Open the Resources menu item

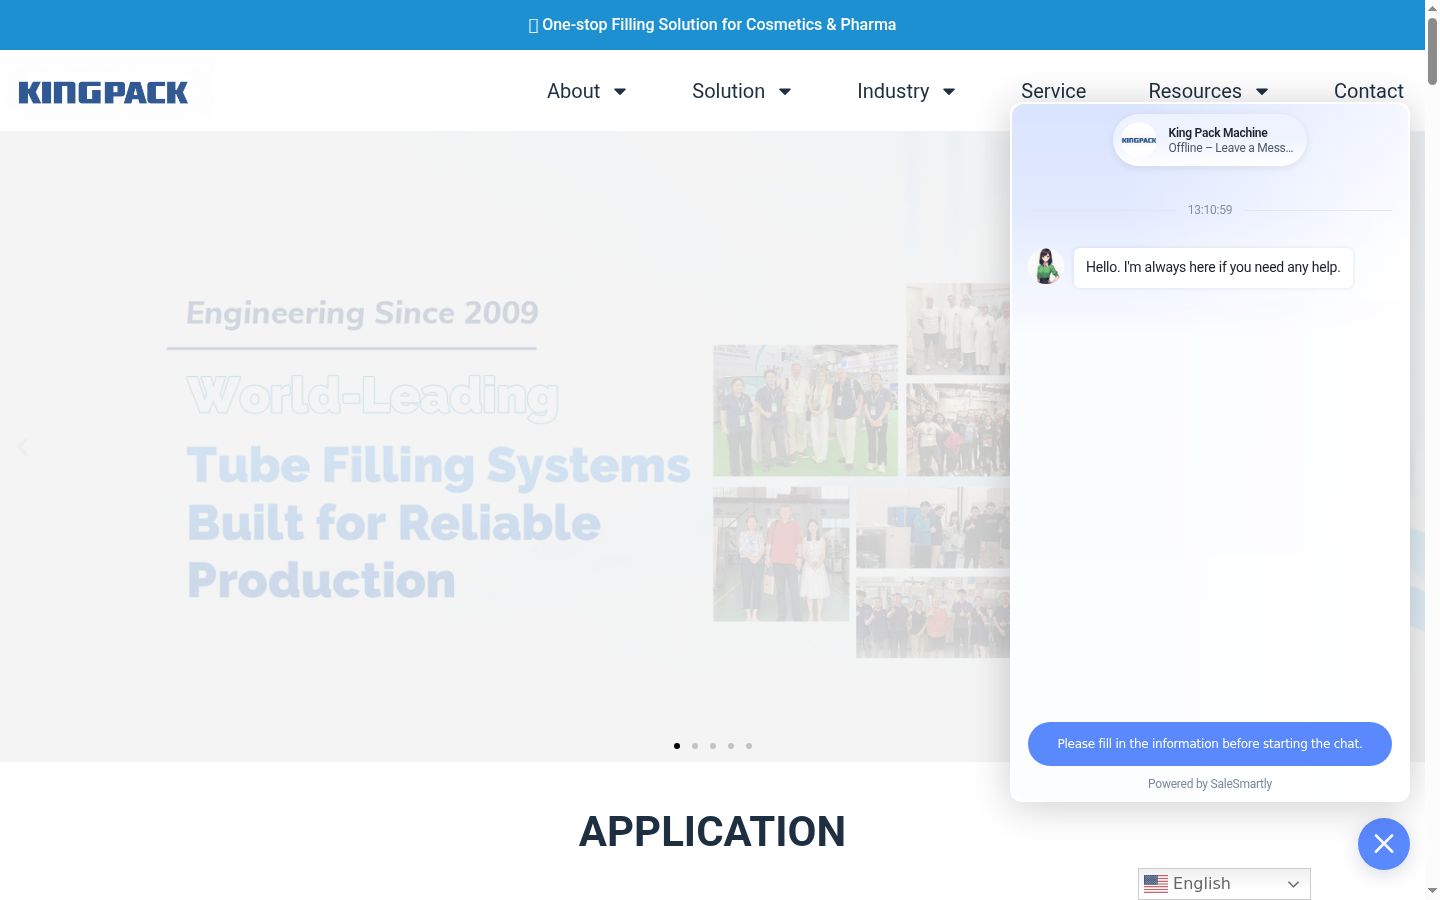point(1195,91)
